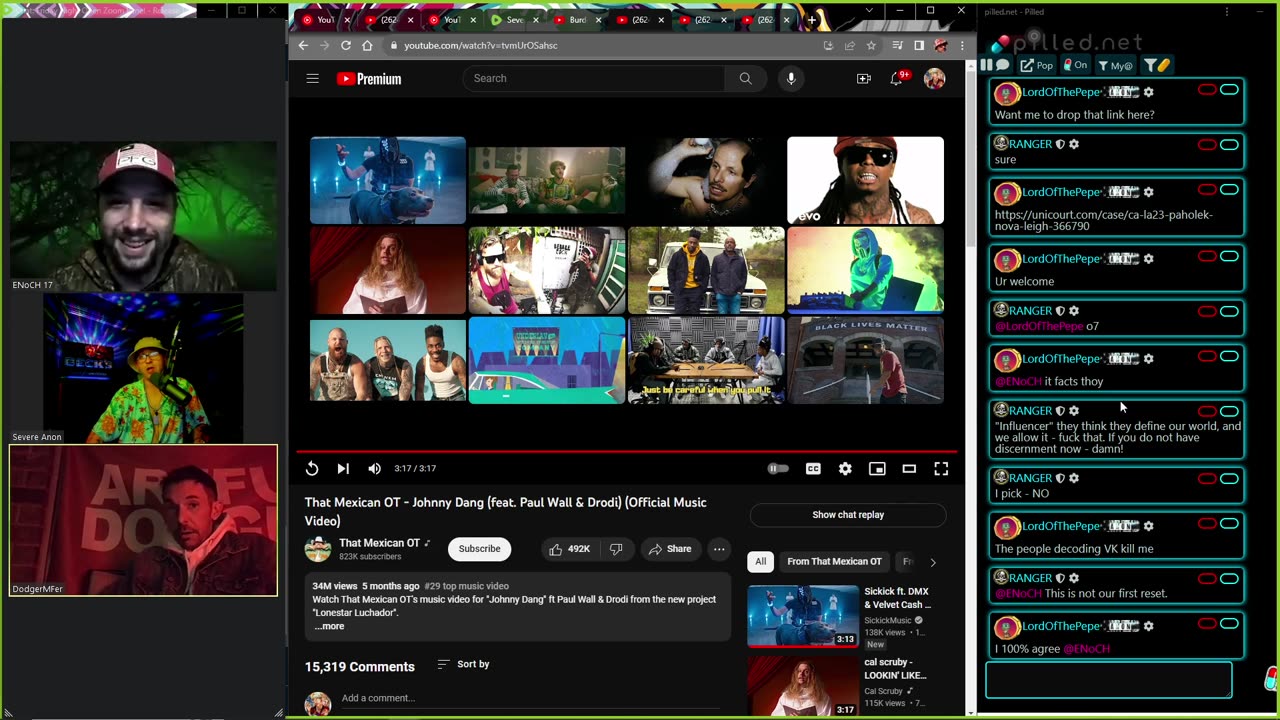Screen dimensions: 1280x720
Task: Open the YouTube hamburger guide menu
Action: [x=312, y=78]
